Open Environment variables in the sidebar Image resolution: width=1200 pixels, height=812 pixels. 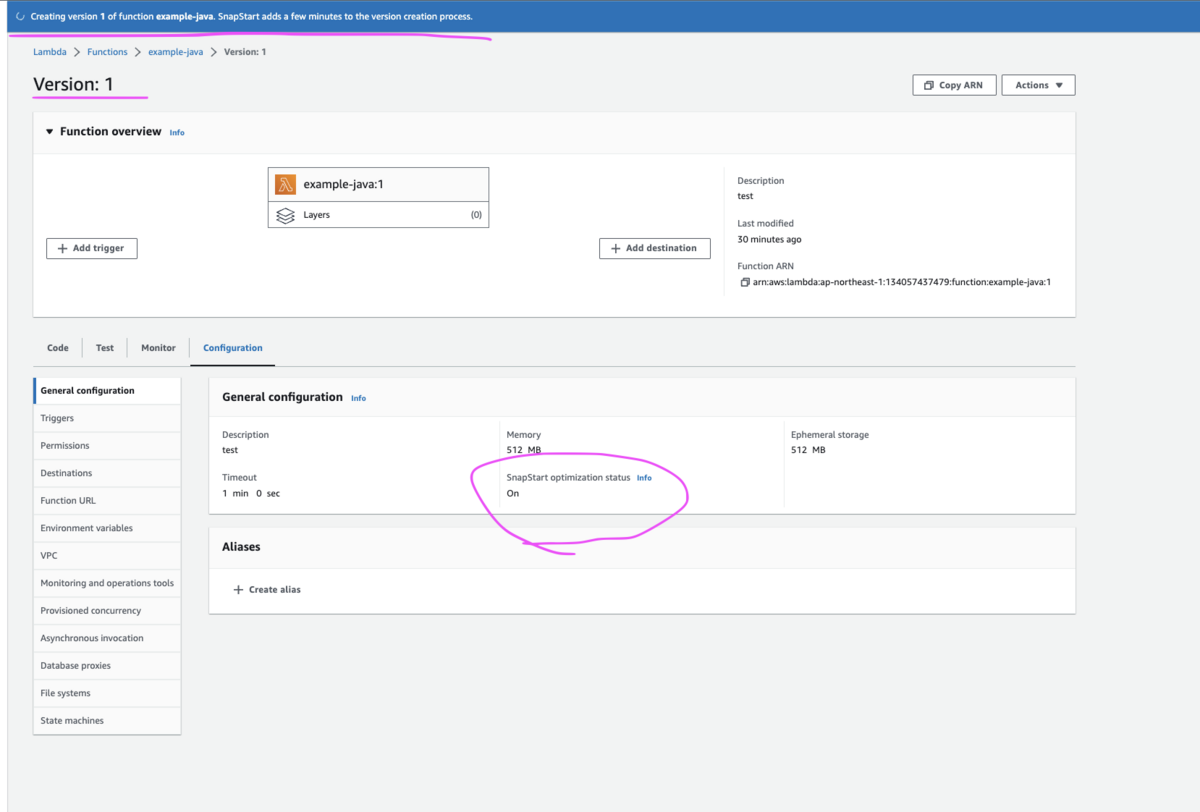107,528
